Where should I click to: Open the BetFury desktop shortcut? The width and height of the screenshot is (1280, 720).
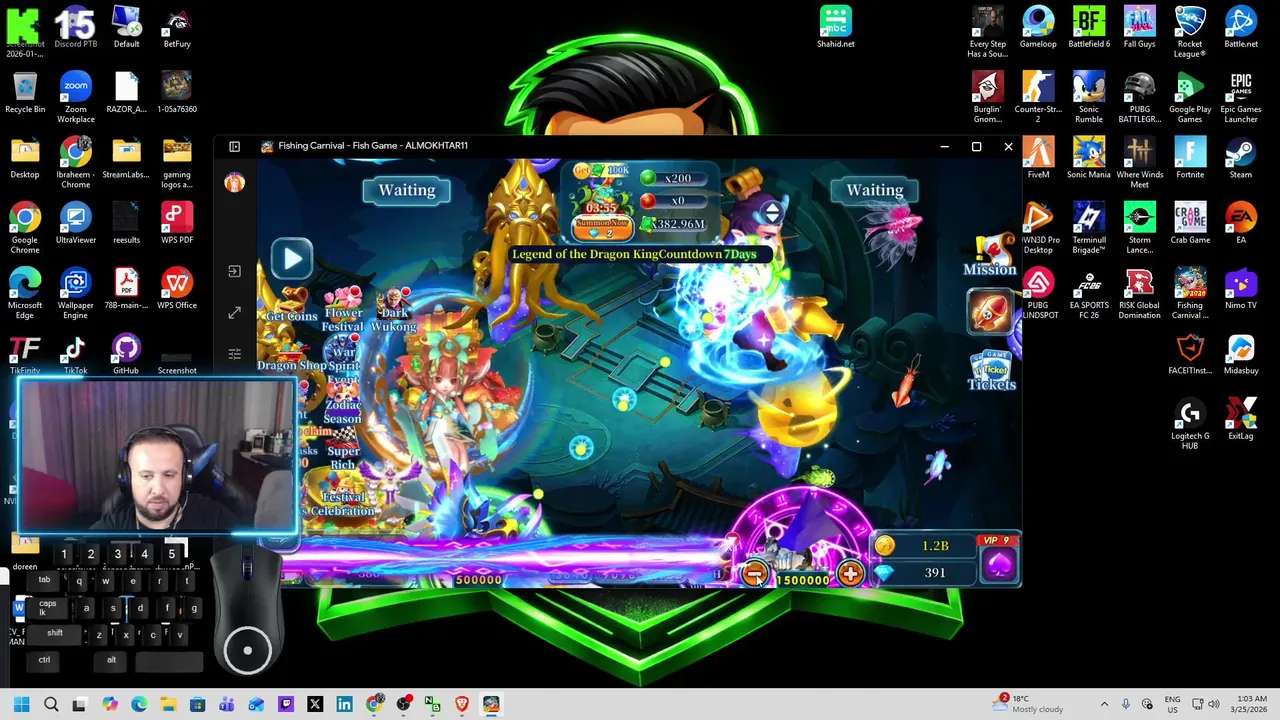click(x=177, y=28)
